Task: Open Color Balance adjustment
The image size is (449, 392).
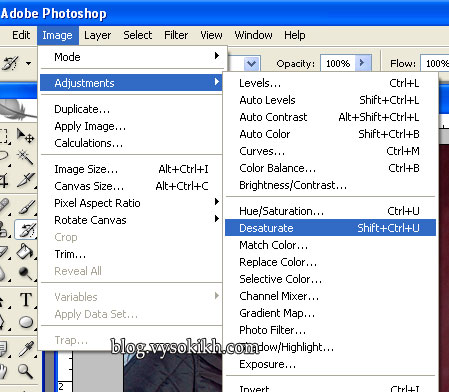Action: click(330, 168)
